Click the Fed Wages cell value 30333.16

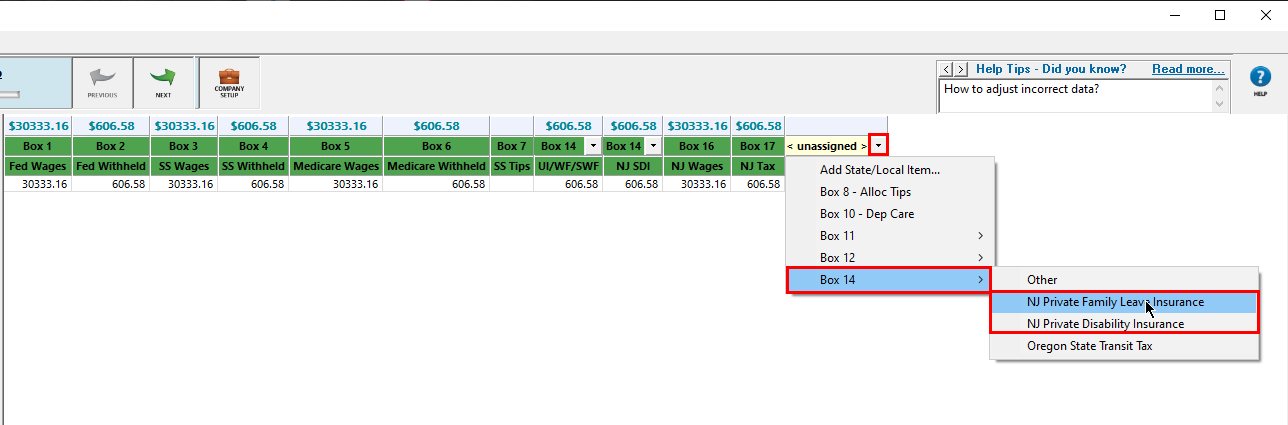(40, 184)
